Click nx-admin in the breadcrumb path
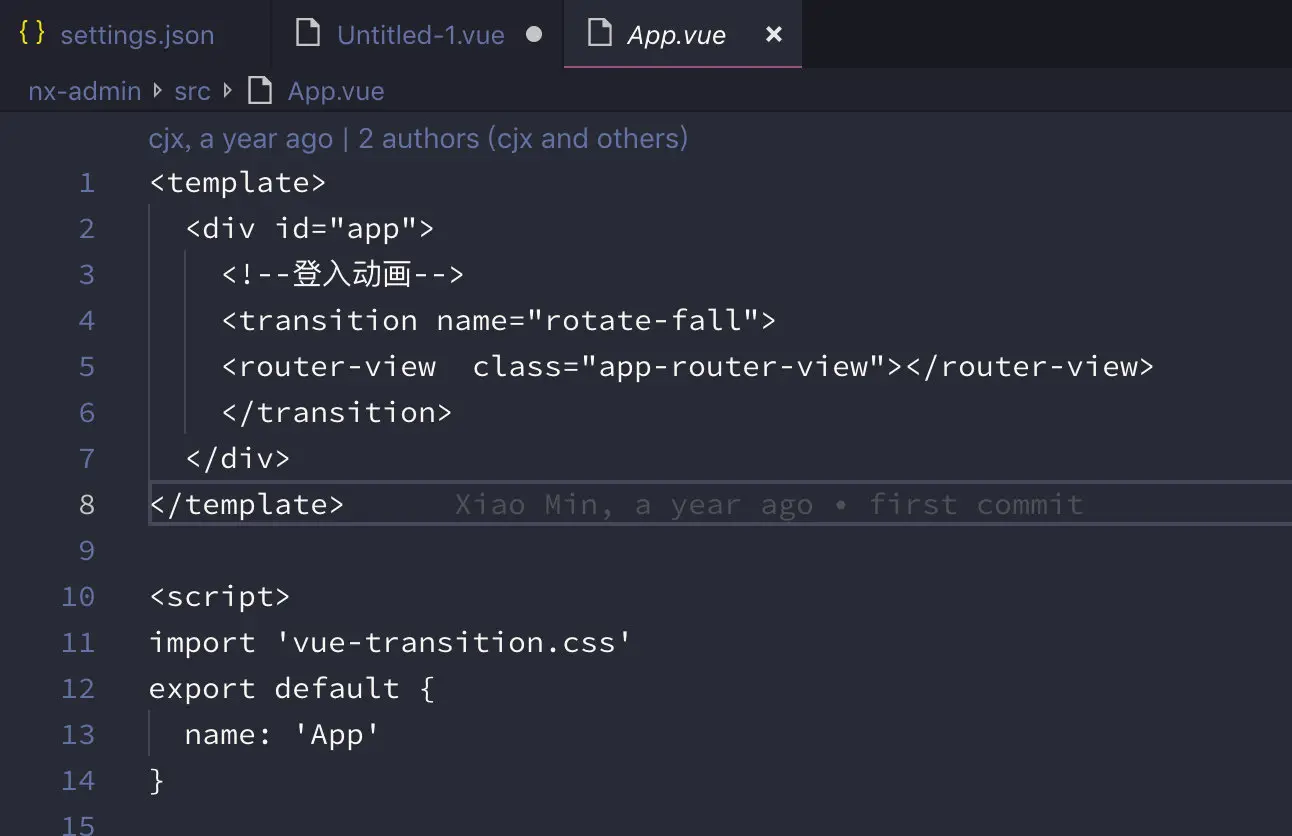The width and height of the screenshot is (1292, 836). click(84, 91)
